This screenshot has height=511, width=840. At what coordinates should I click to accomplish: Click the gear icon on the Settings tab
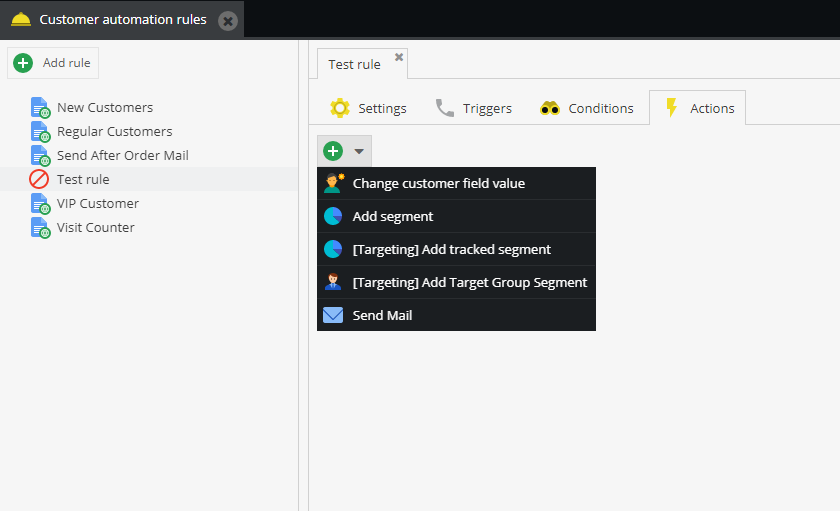click(340, 108)
